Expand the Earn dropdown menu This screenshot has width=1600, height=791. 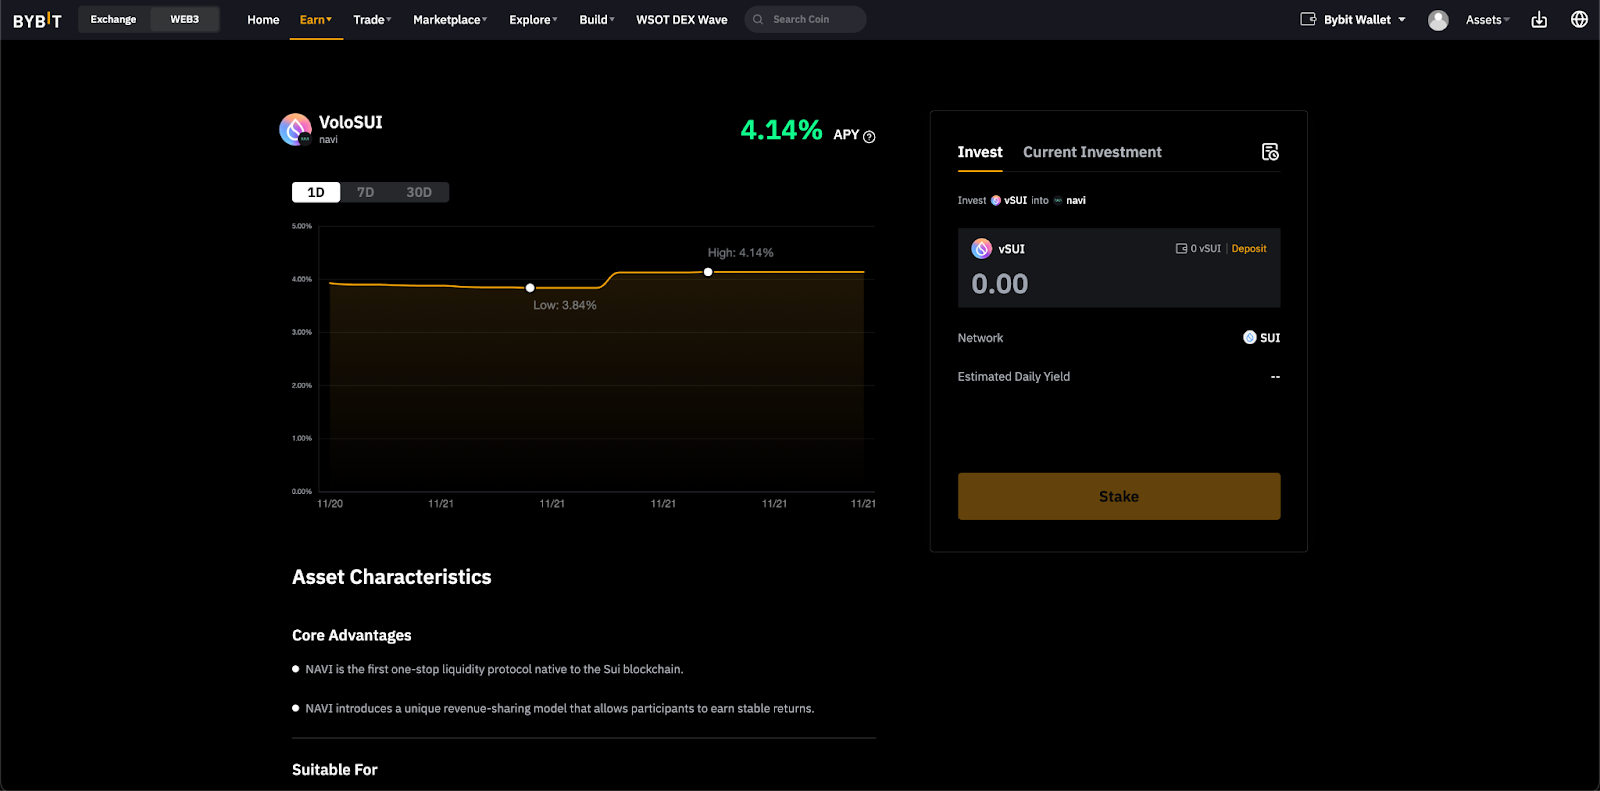[316, 20]
